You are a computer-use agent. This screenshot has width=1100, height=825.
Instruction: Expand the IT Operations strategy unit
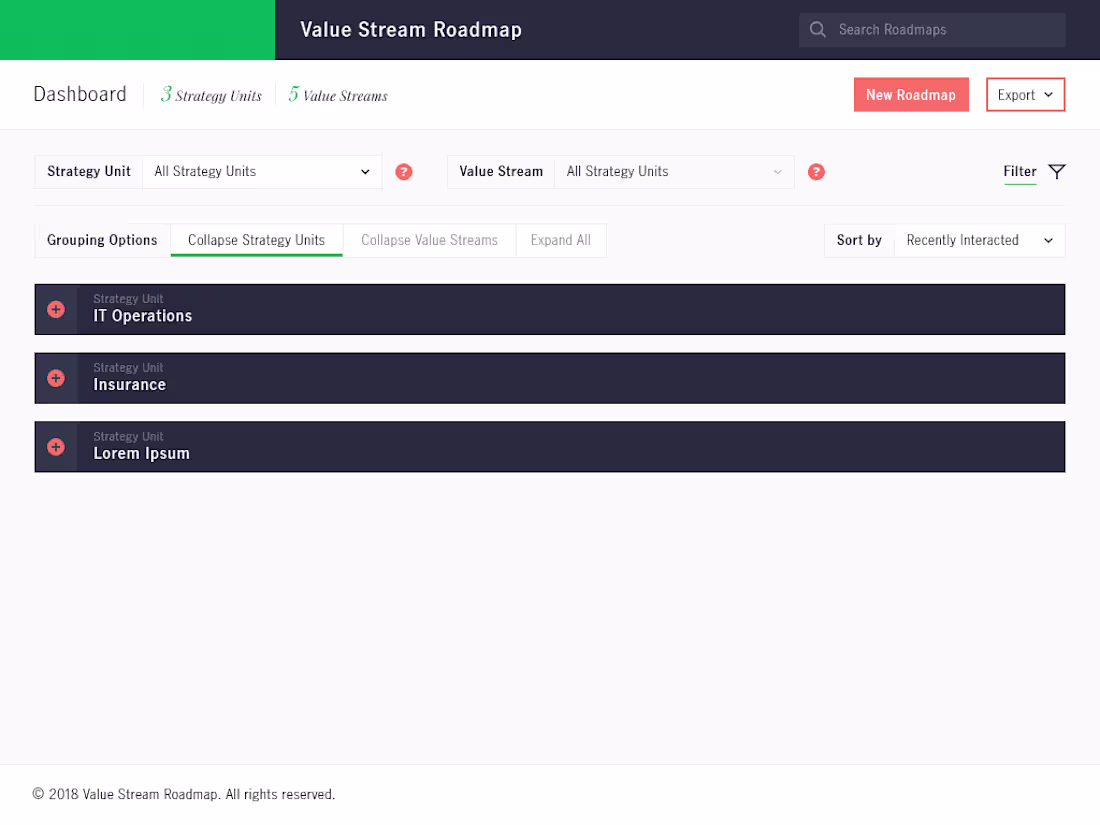point(56,309)
